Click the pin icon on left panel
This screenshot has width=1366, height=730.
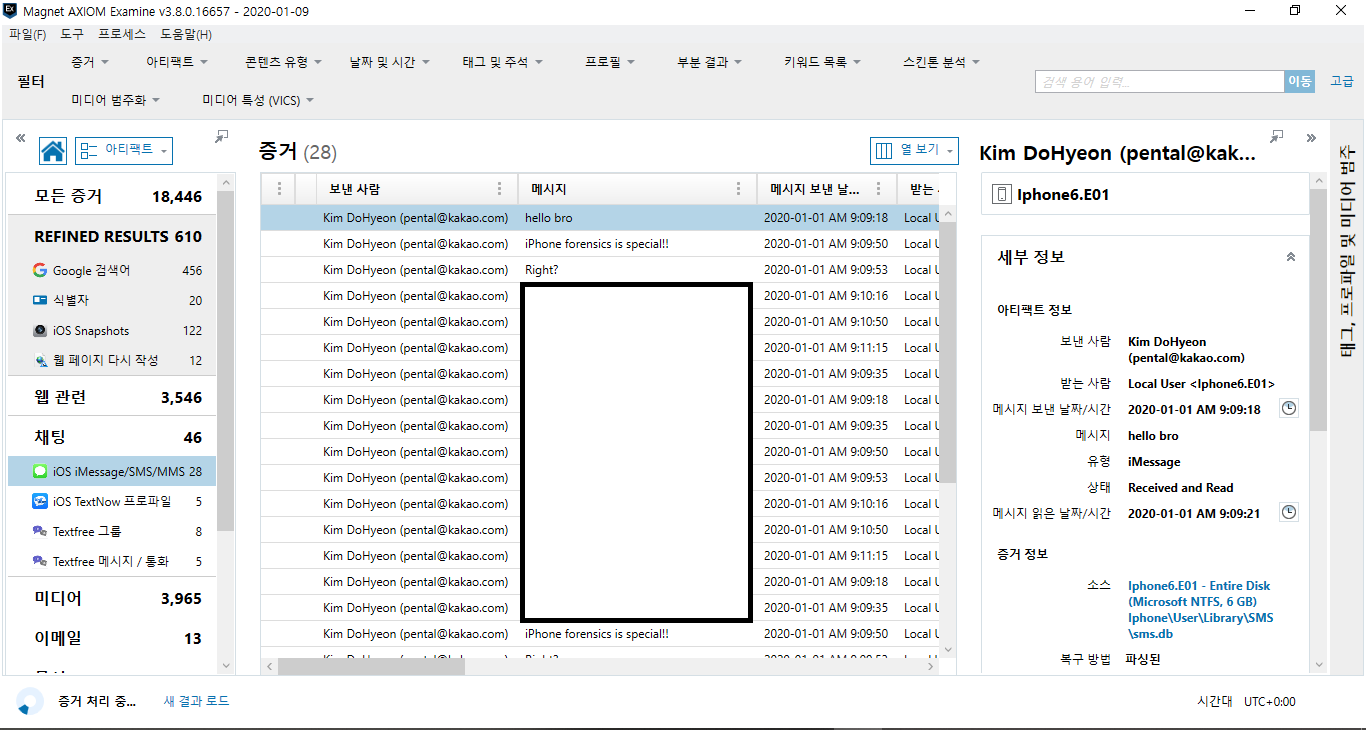(222, 137)
